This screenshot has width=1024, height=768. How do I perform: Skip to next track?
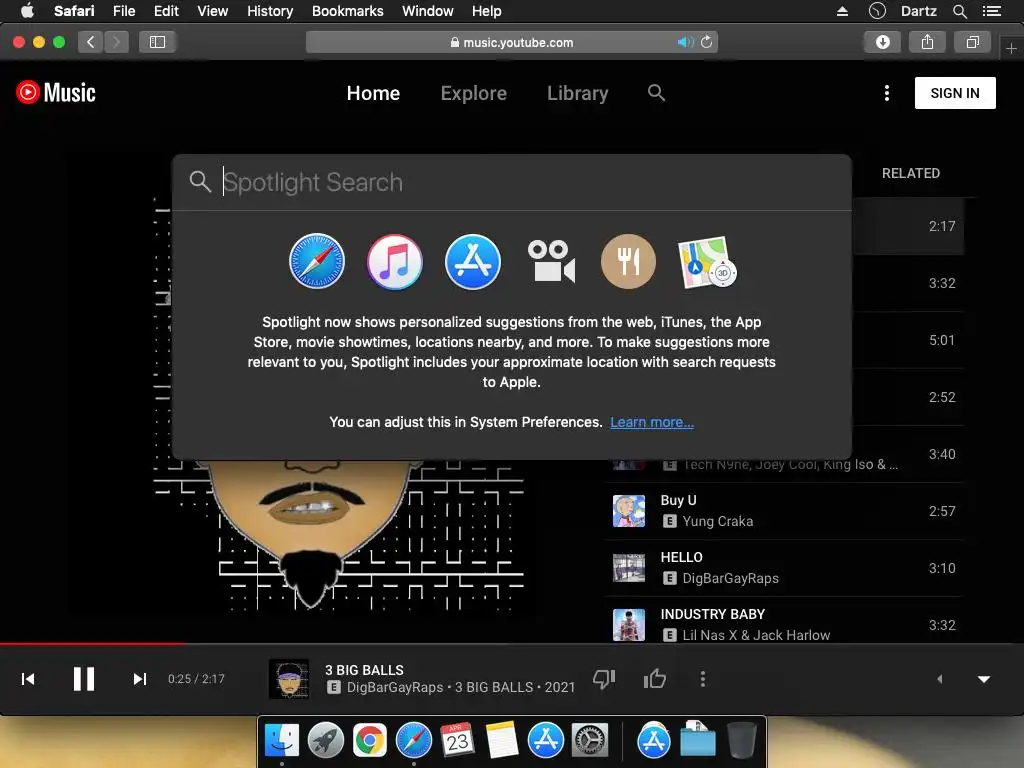pyautogui.click(x=139, y=679)
